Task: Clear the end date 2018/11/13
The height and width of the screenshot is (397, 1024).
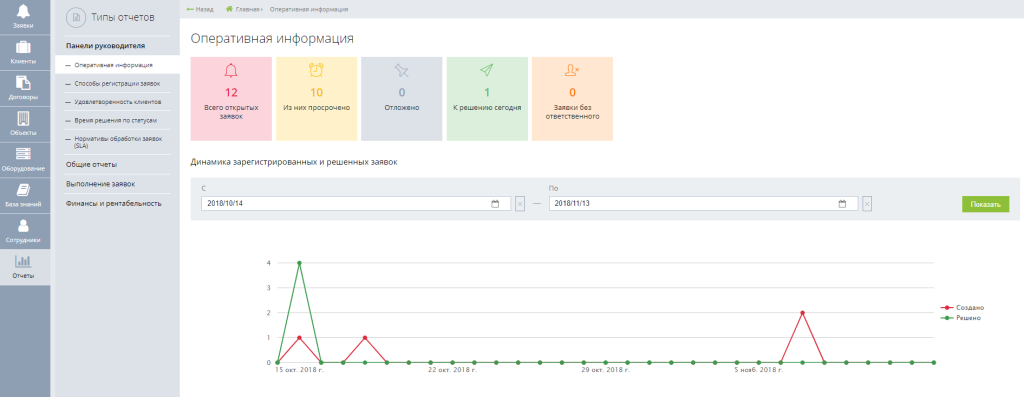Action: tap(867, 204)
